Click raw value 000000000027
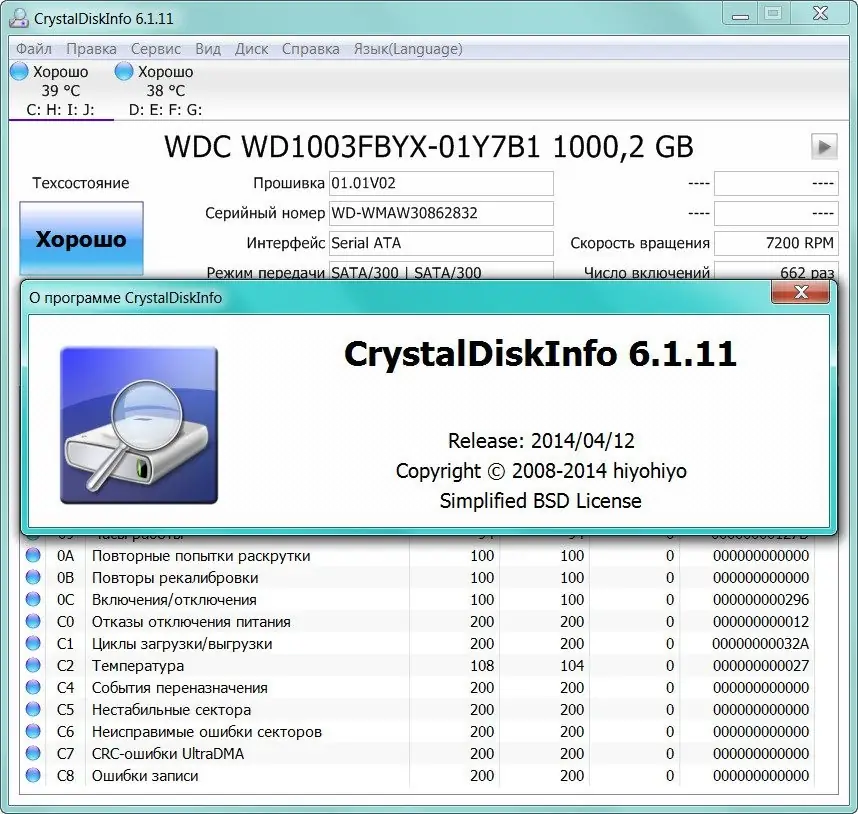 [x=761, y=666]
